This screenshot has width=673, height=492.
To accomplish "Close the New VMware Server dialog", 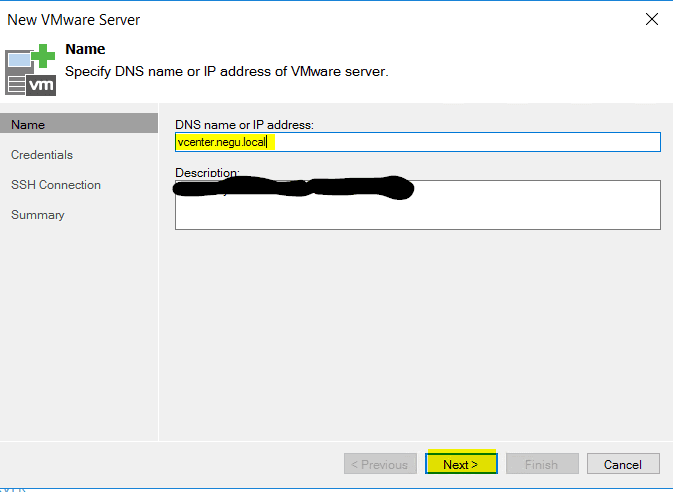I will point(652,19).
